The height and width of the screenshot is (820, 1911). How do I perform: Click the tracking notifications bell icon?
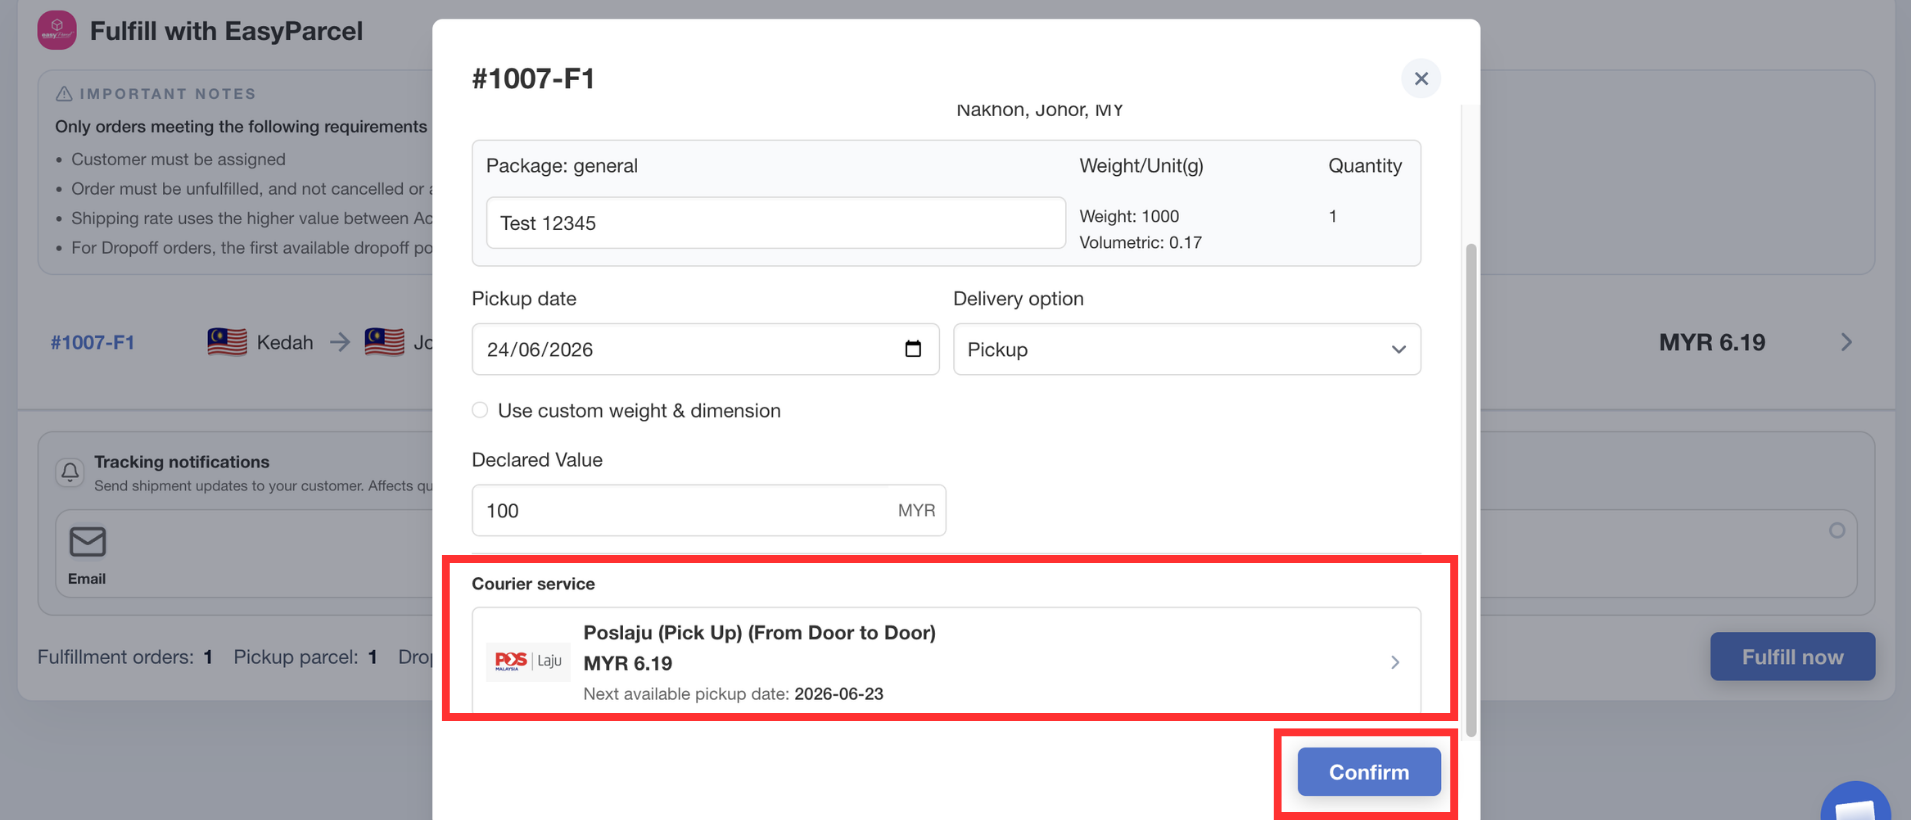point(70,472)
